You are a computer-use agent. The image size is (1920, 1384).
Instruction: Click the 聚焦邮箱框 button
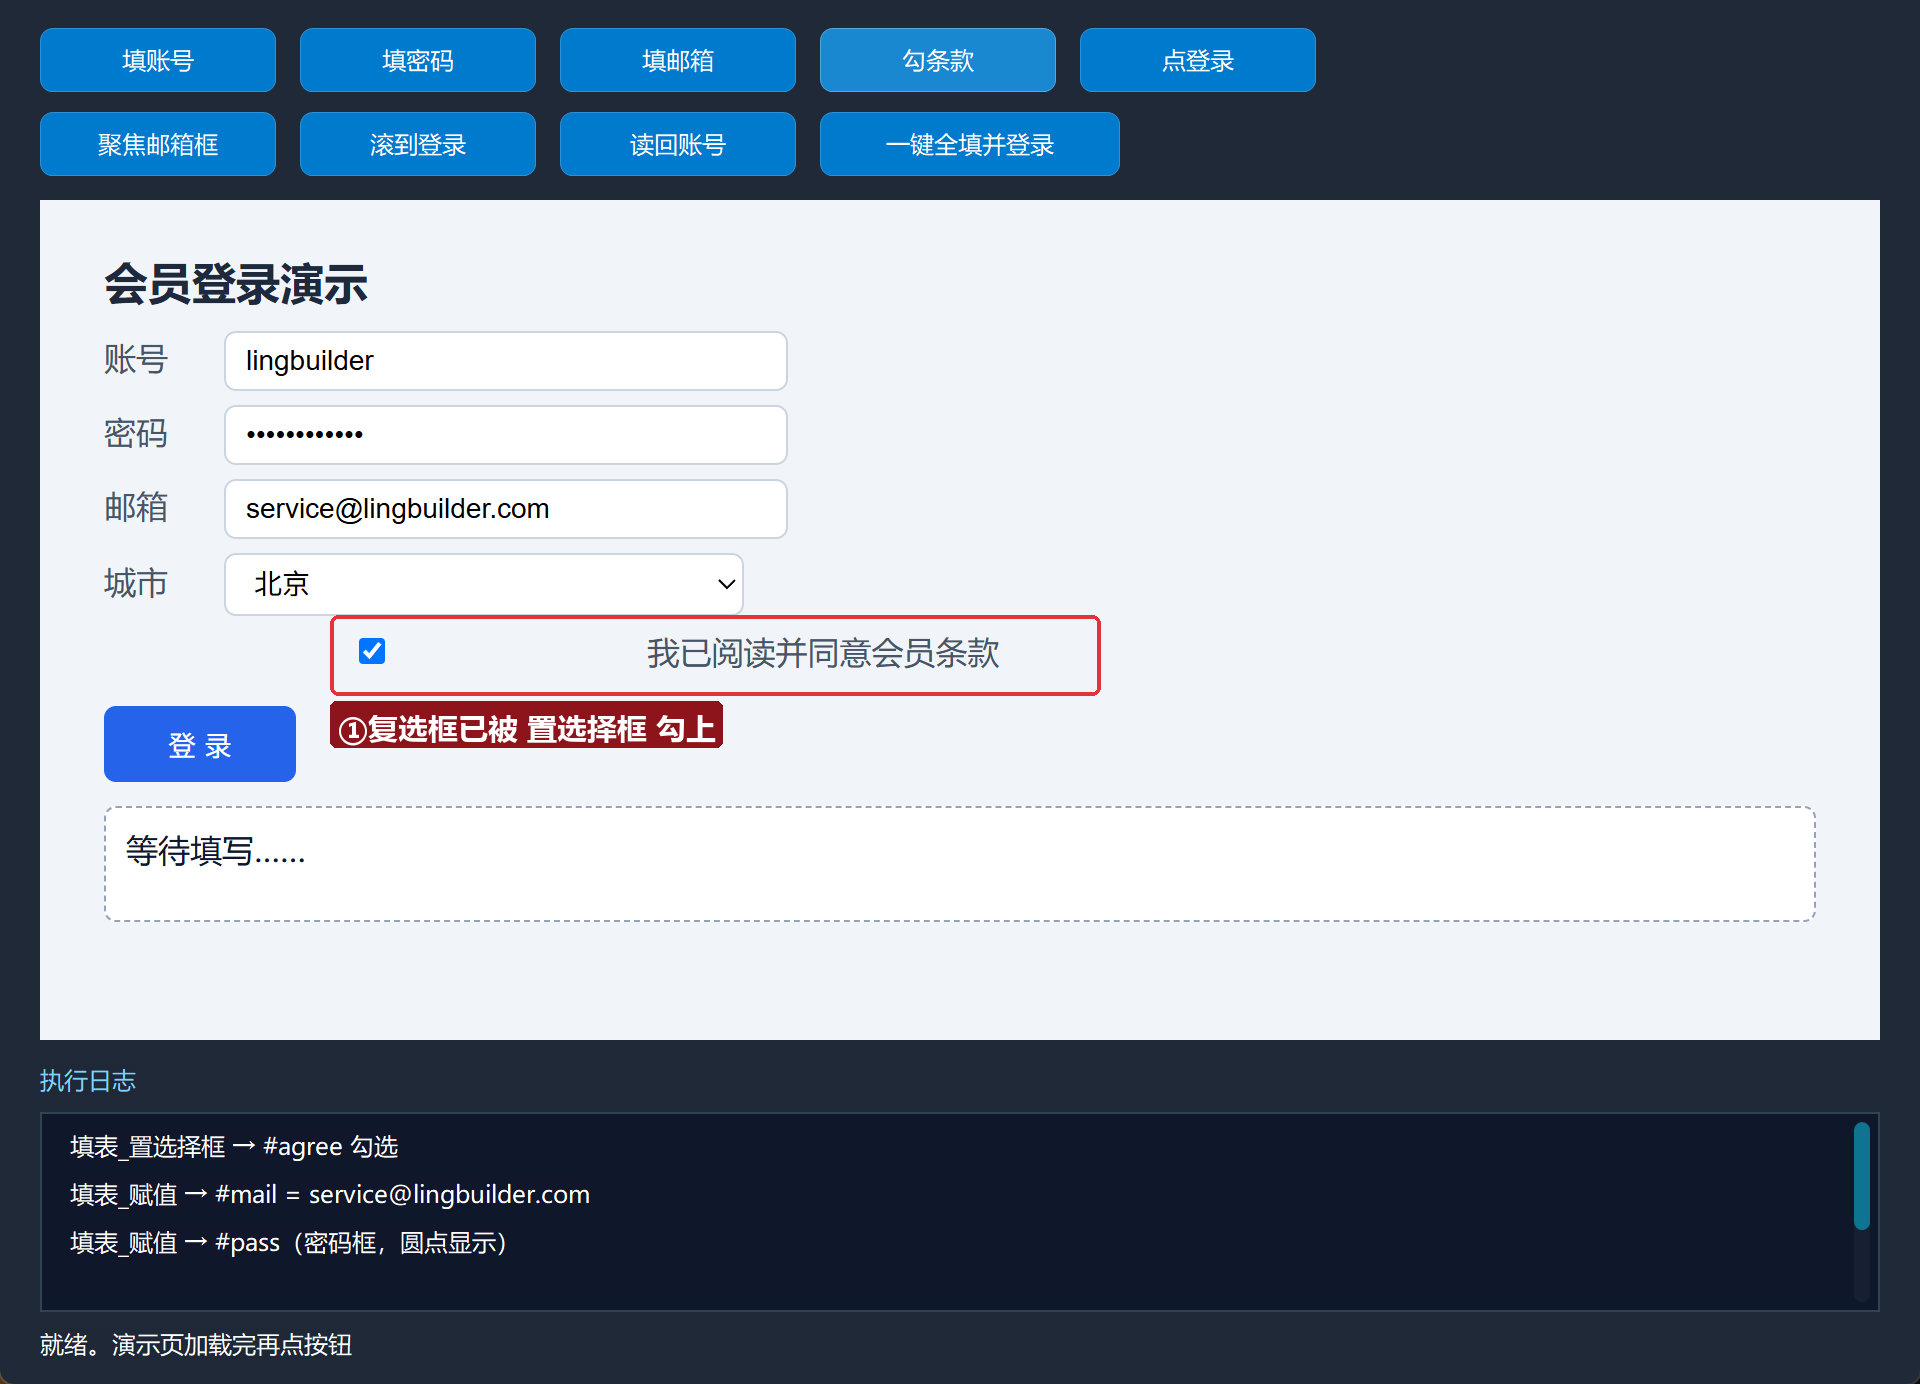(158, 144)
